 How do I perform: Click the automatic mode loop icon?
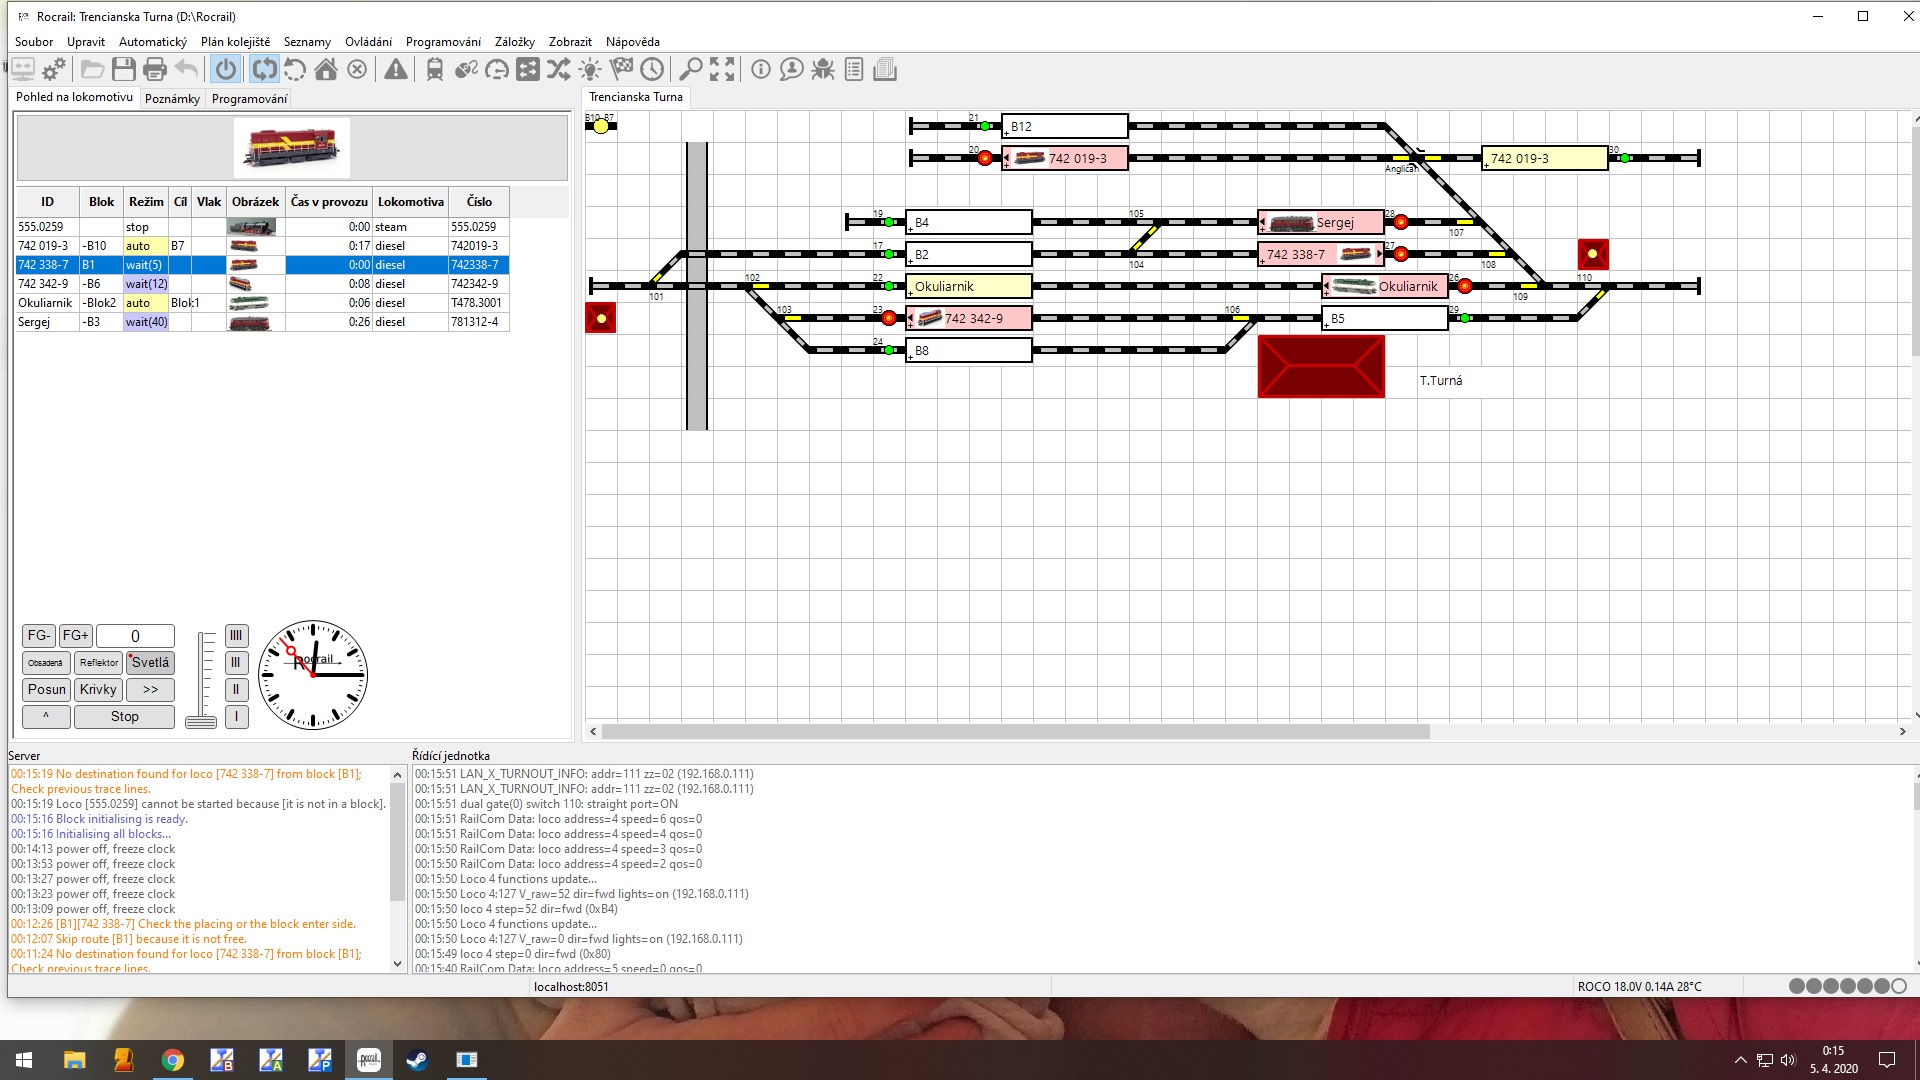(x=264, y=69)
